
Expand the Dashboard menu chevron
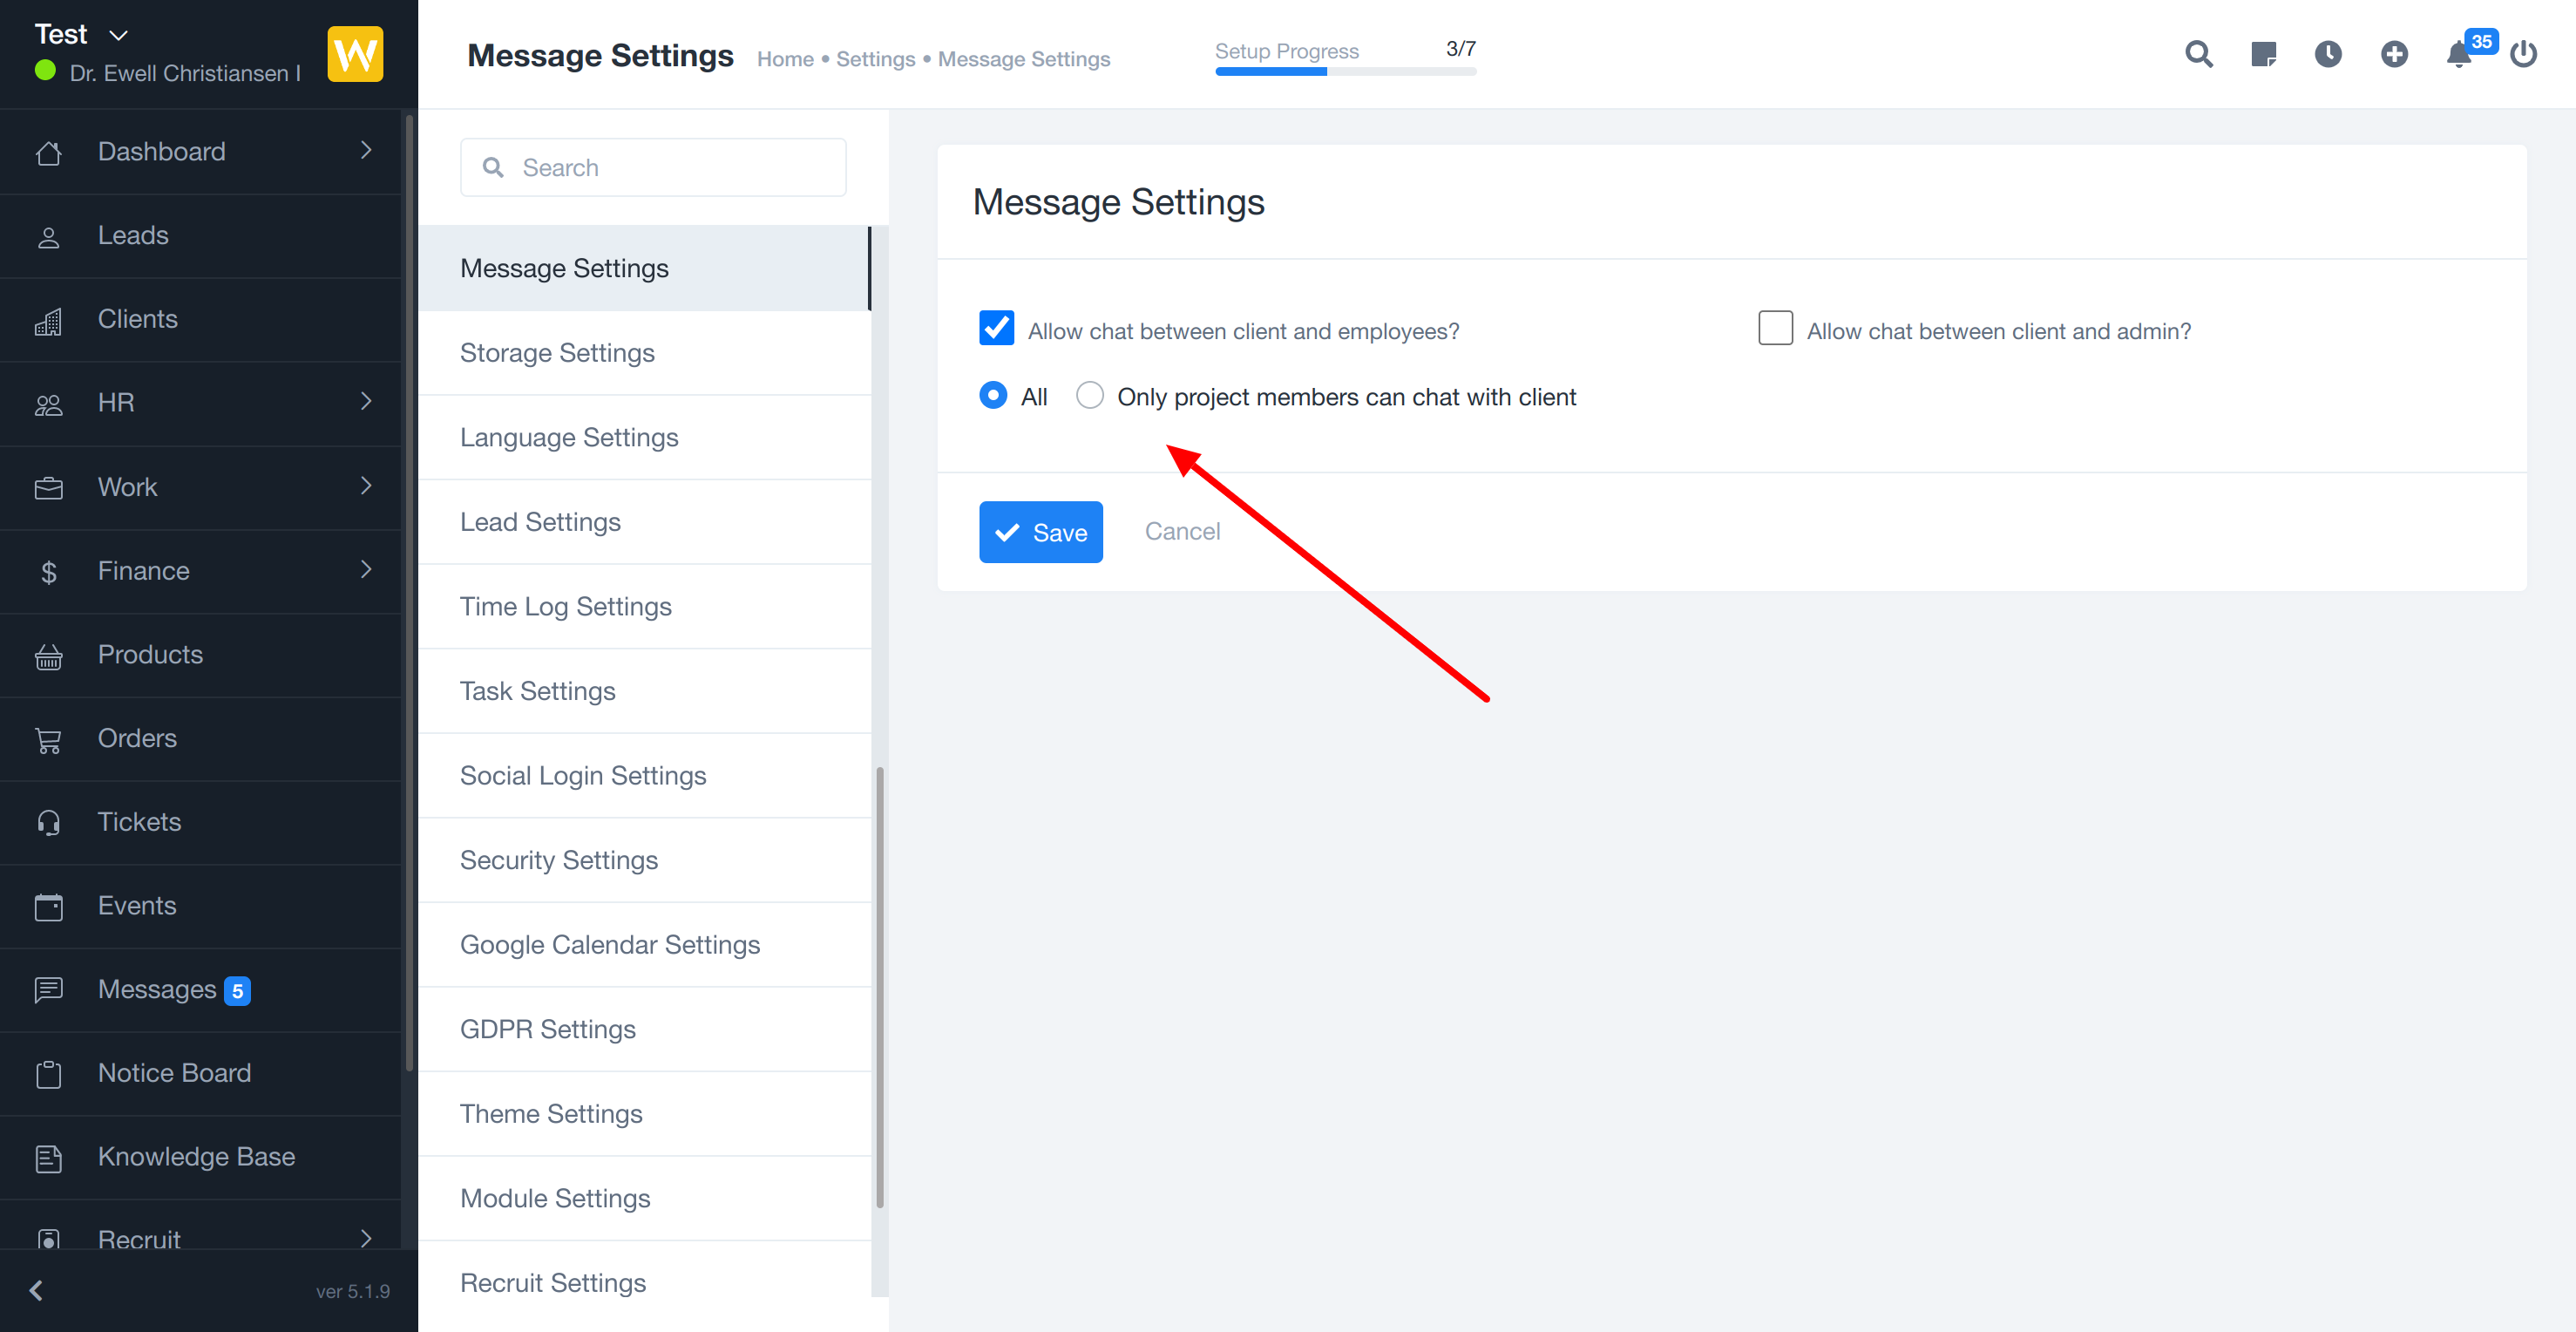click(x=366, y=151)
